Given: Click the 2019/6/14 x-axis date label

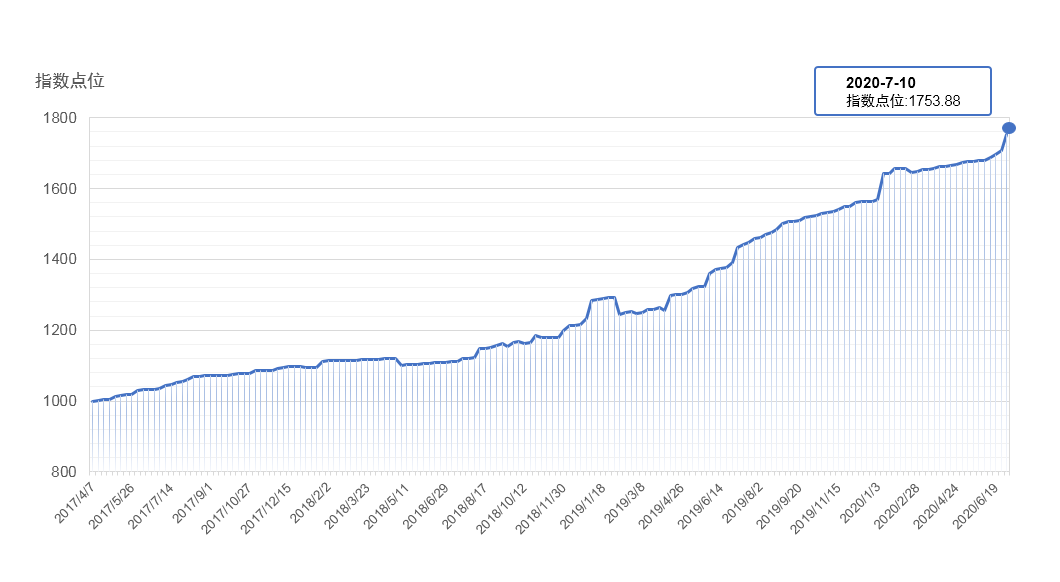Looking at the screenshot, I should [x=701, y=506].
